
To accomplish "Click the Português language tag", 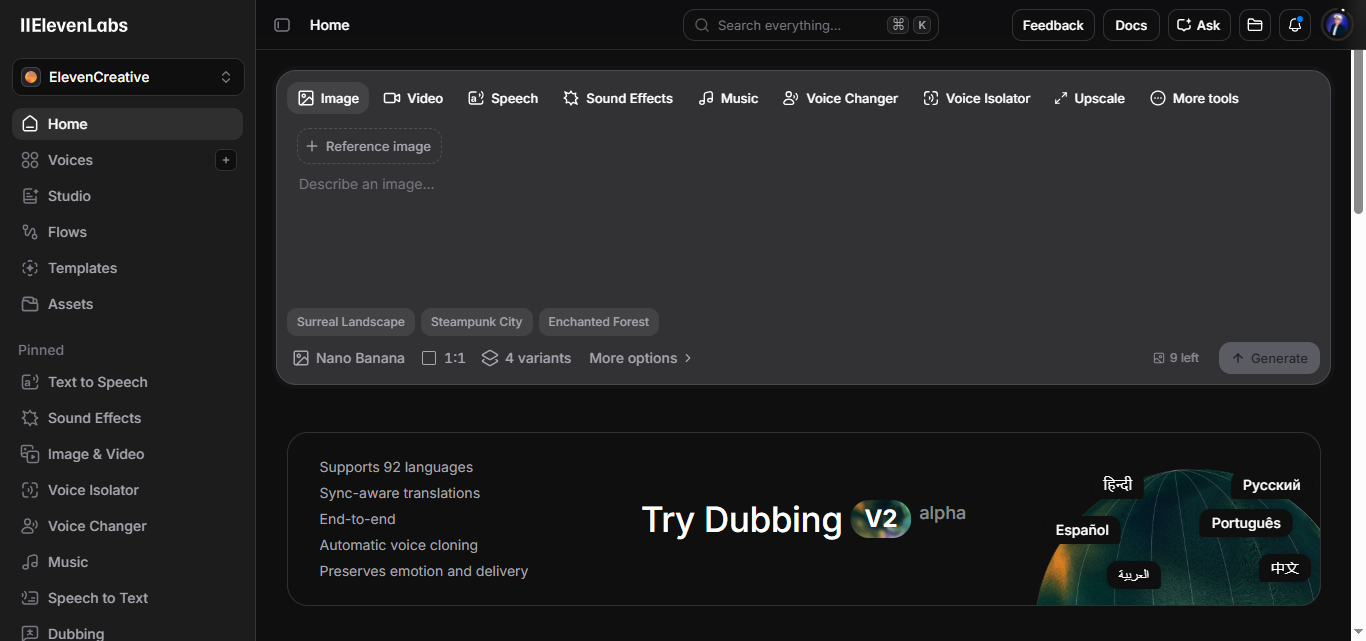I will [1246, 523].
